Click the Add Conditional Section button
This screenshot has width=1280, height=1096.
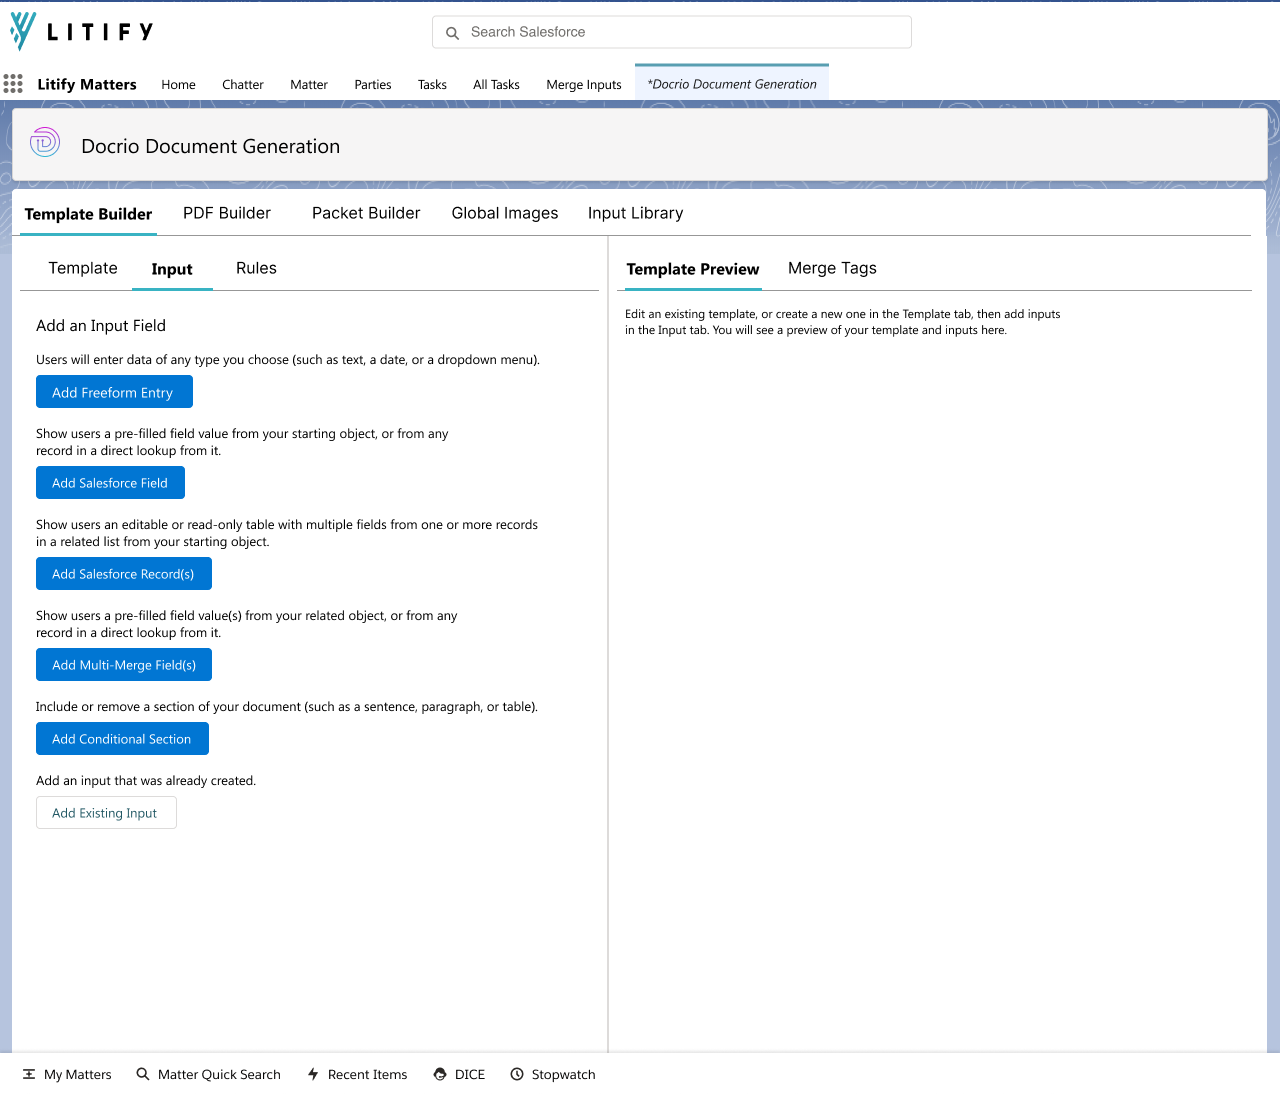(x=122, y=739)
